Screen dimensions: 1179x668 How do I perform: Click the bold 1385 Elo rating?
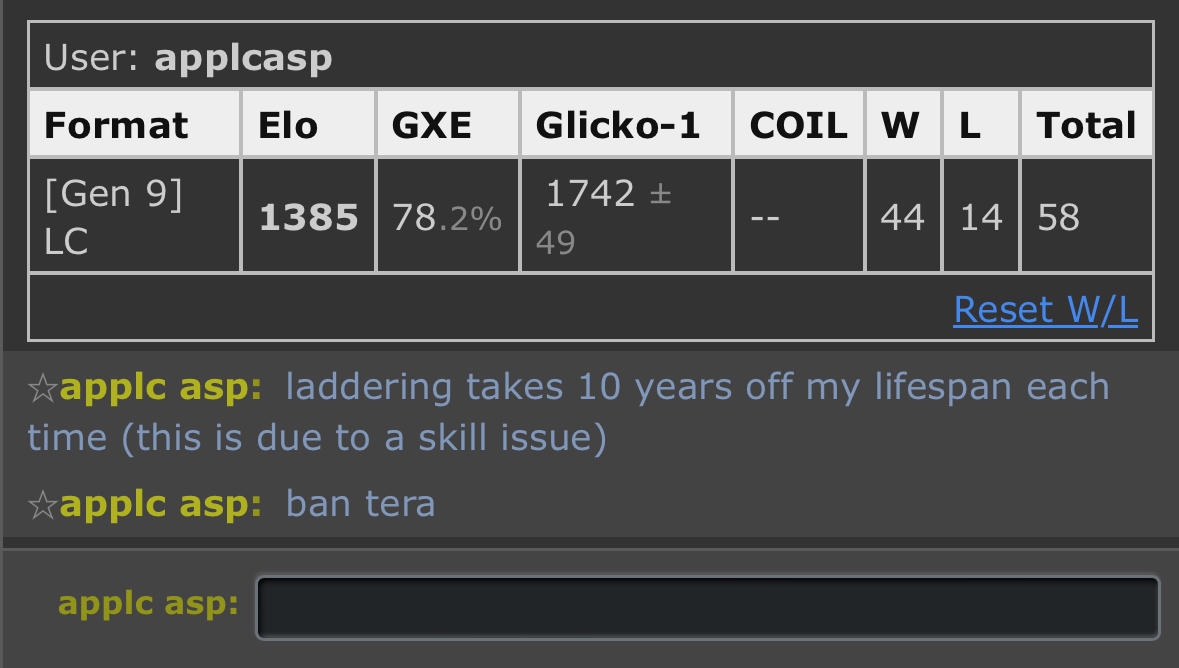pyautogui.click(x=308, y=217)
